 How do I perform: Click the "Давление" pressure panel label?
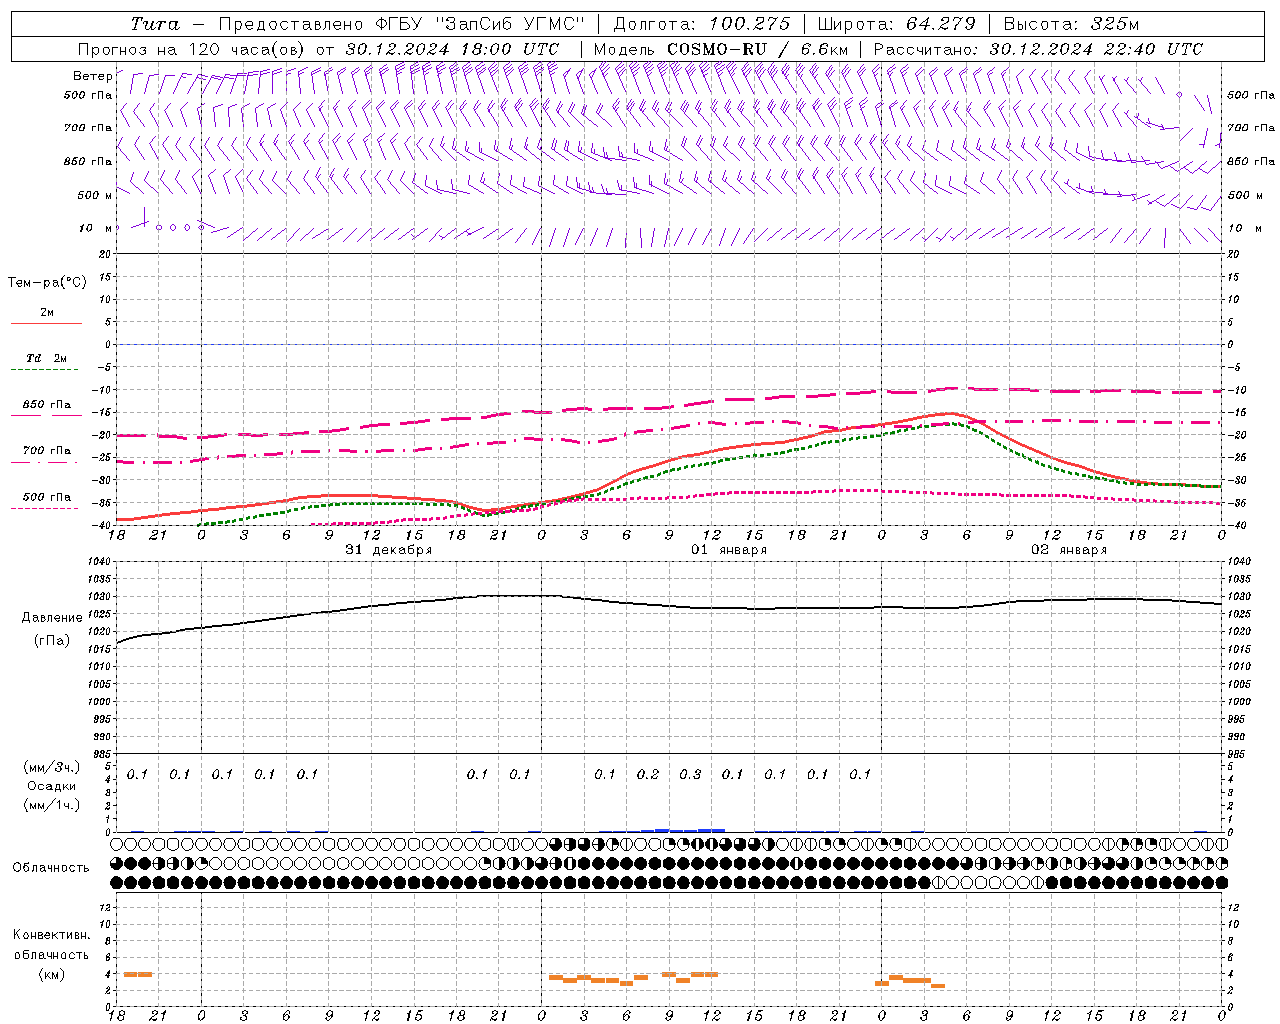point(52,618)
